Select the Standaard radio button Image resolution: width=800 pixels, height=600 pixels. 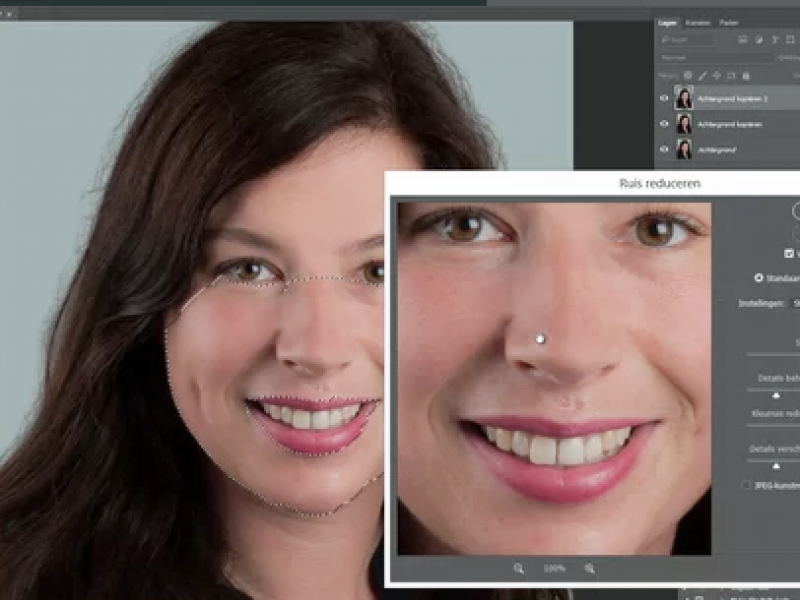759,278
